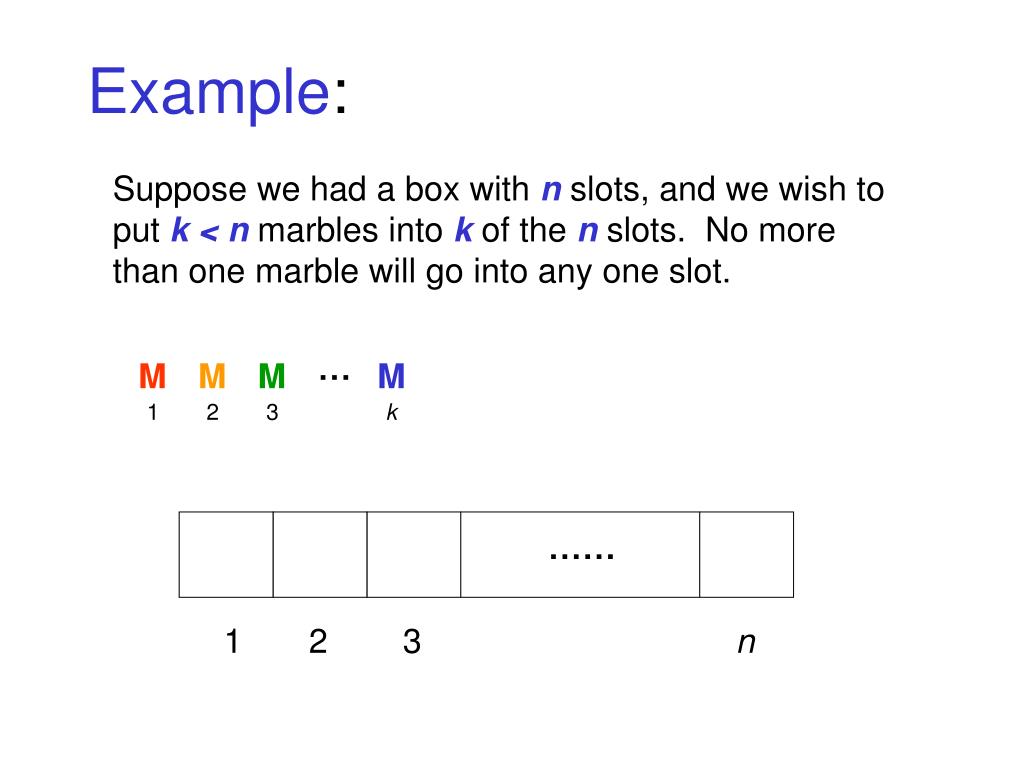
Task: Click the blue 'k < n' expression
Action: point(210,230)
